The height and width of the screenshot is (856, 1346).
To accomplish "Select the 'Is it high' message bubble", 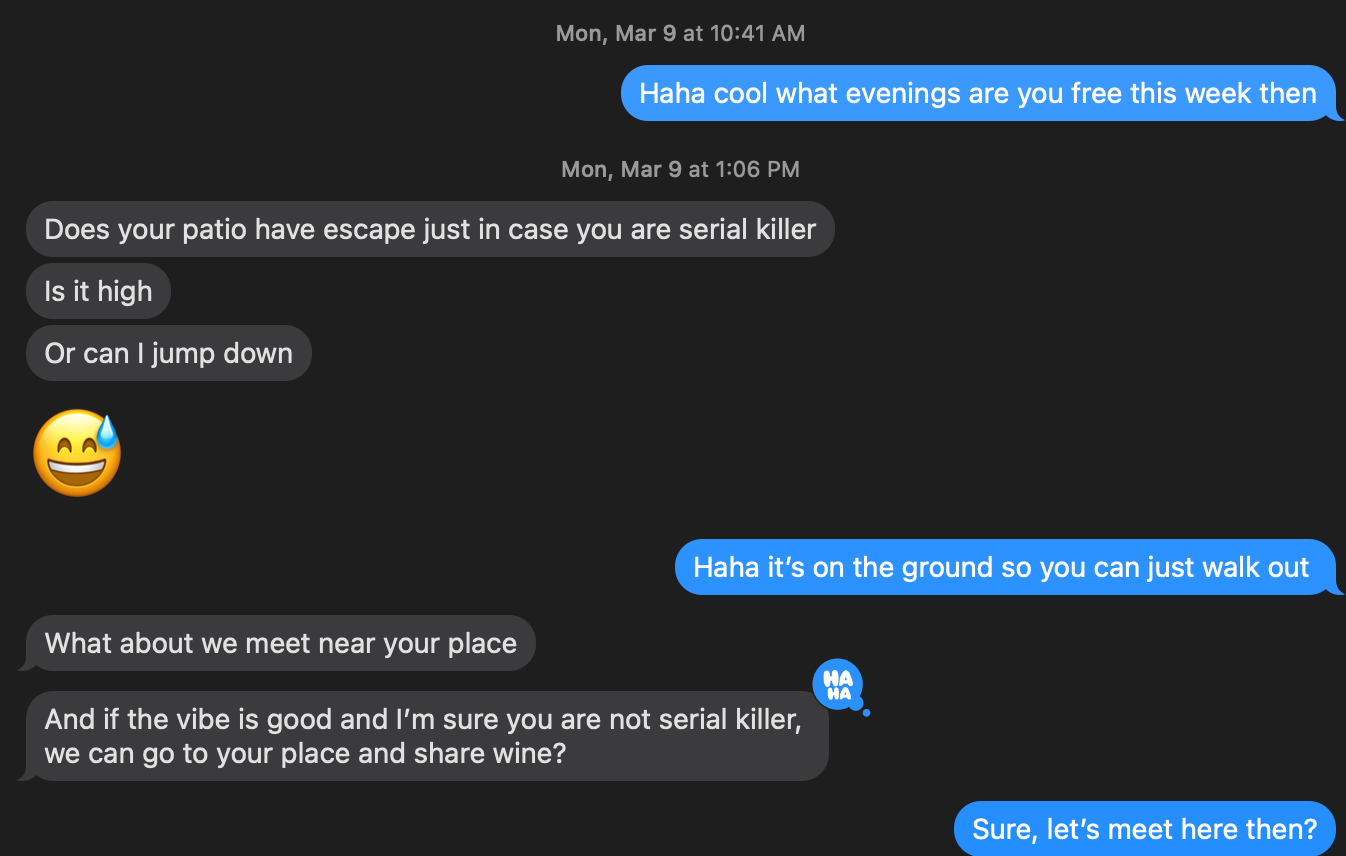I will tap(98, 292).
